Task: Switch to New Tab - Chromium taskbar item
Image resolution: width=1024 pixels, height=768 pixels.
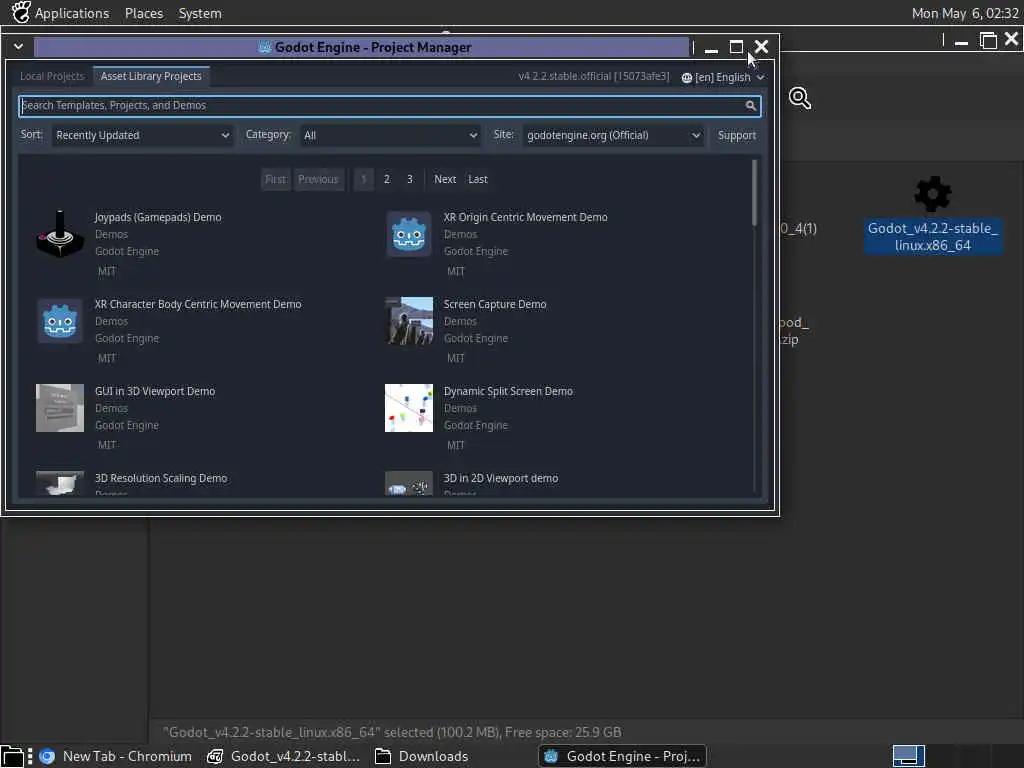Action: point(115,756)
